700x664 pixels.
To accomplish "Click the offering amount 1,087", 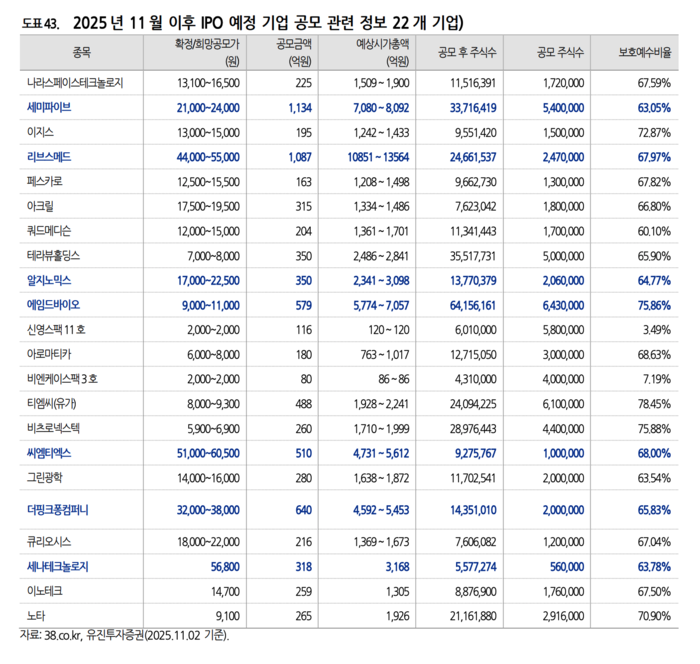I will click(x=300, y=157).
